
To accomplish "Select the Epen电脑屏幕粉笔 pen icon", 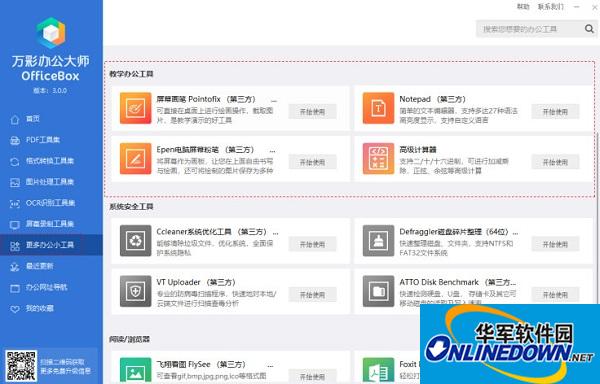I will pyautogui.click(x=135, y=159).
